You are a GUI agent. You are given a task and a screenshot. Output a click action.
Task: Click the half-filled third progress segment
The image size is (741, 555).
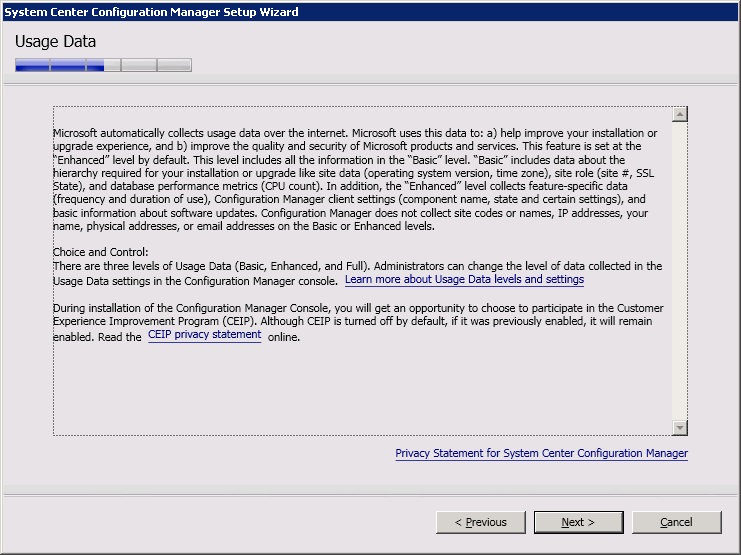click(103, 66)
